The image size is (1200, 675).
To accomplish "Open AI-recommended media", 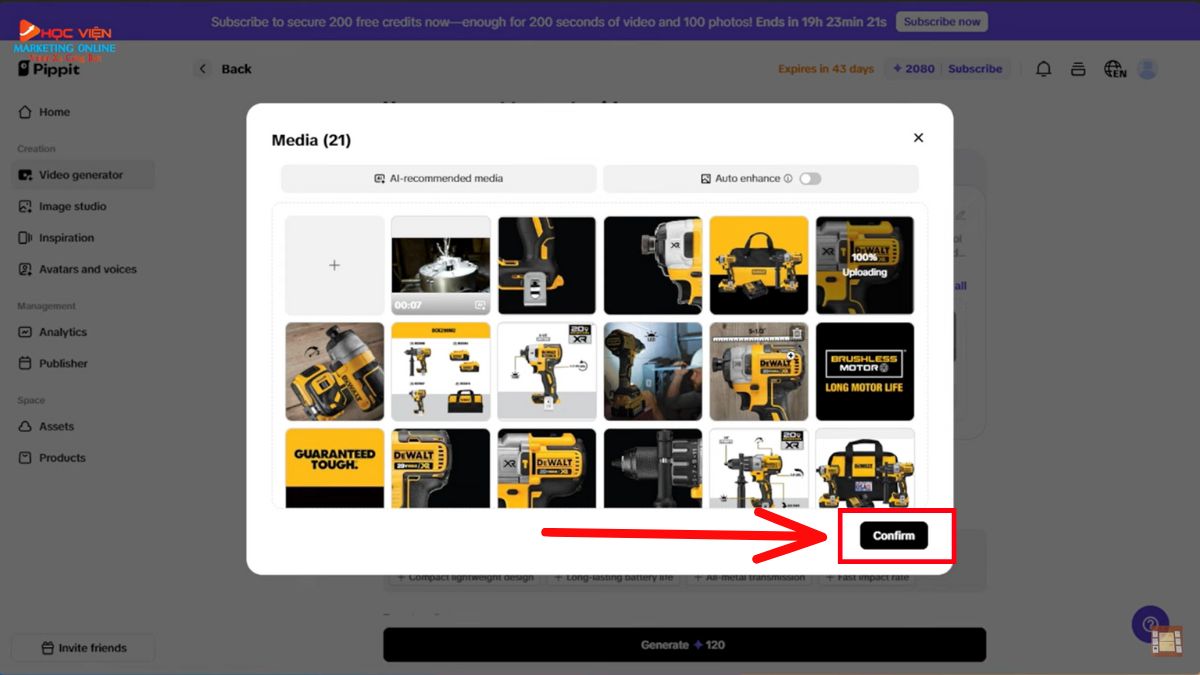I will 438,179.
